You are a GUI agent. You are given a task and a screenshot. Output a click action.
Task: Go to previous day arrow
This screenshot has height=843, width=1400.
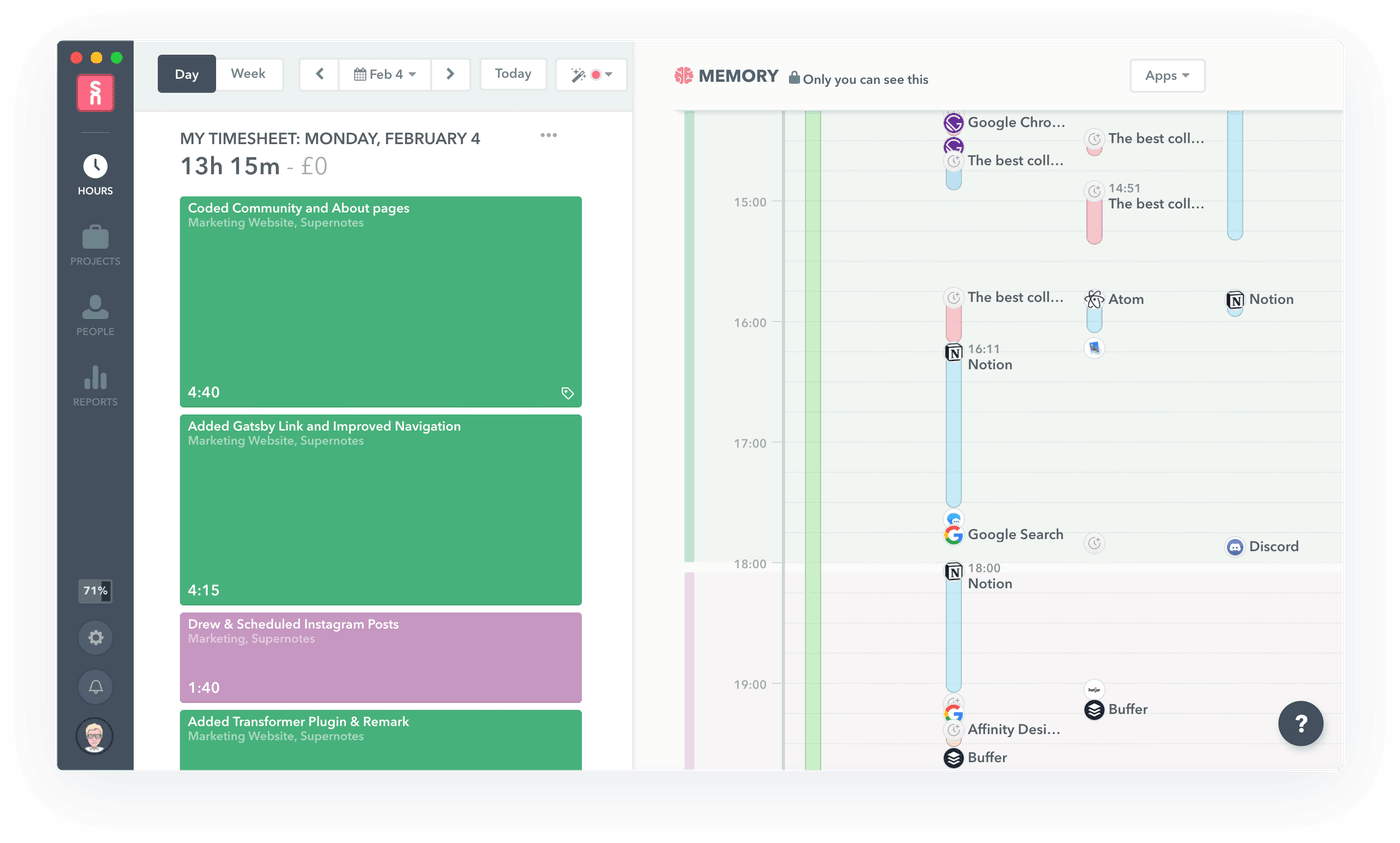(319, 74)
